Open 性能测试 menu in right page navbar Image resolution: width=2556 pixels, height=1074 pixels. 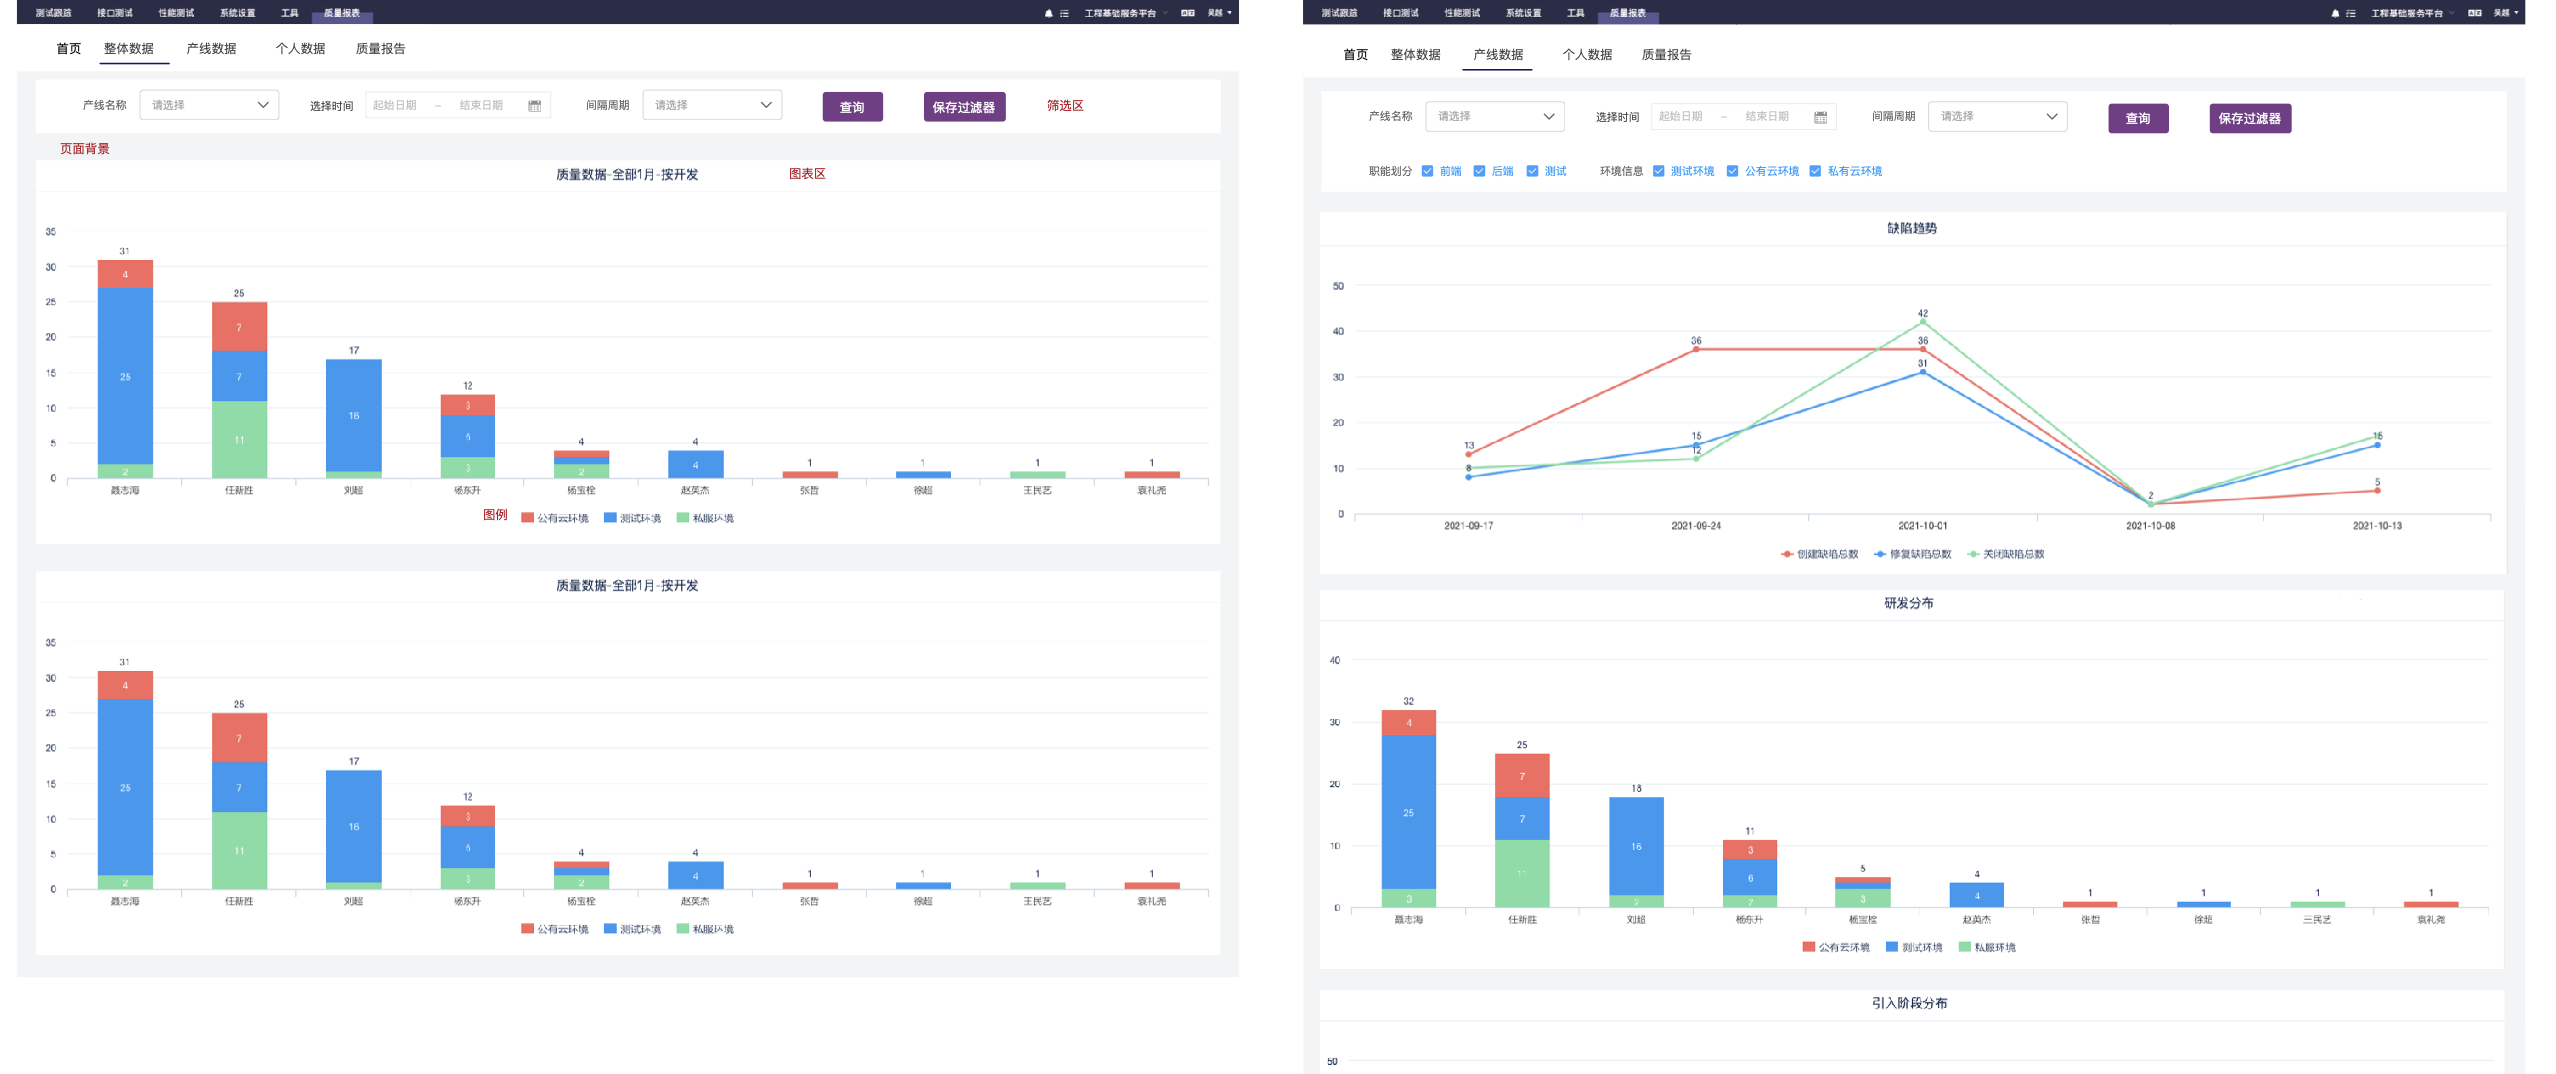click(1462, 13)
